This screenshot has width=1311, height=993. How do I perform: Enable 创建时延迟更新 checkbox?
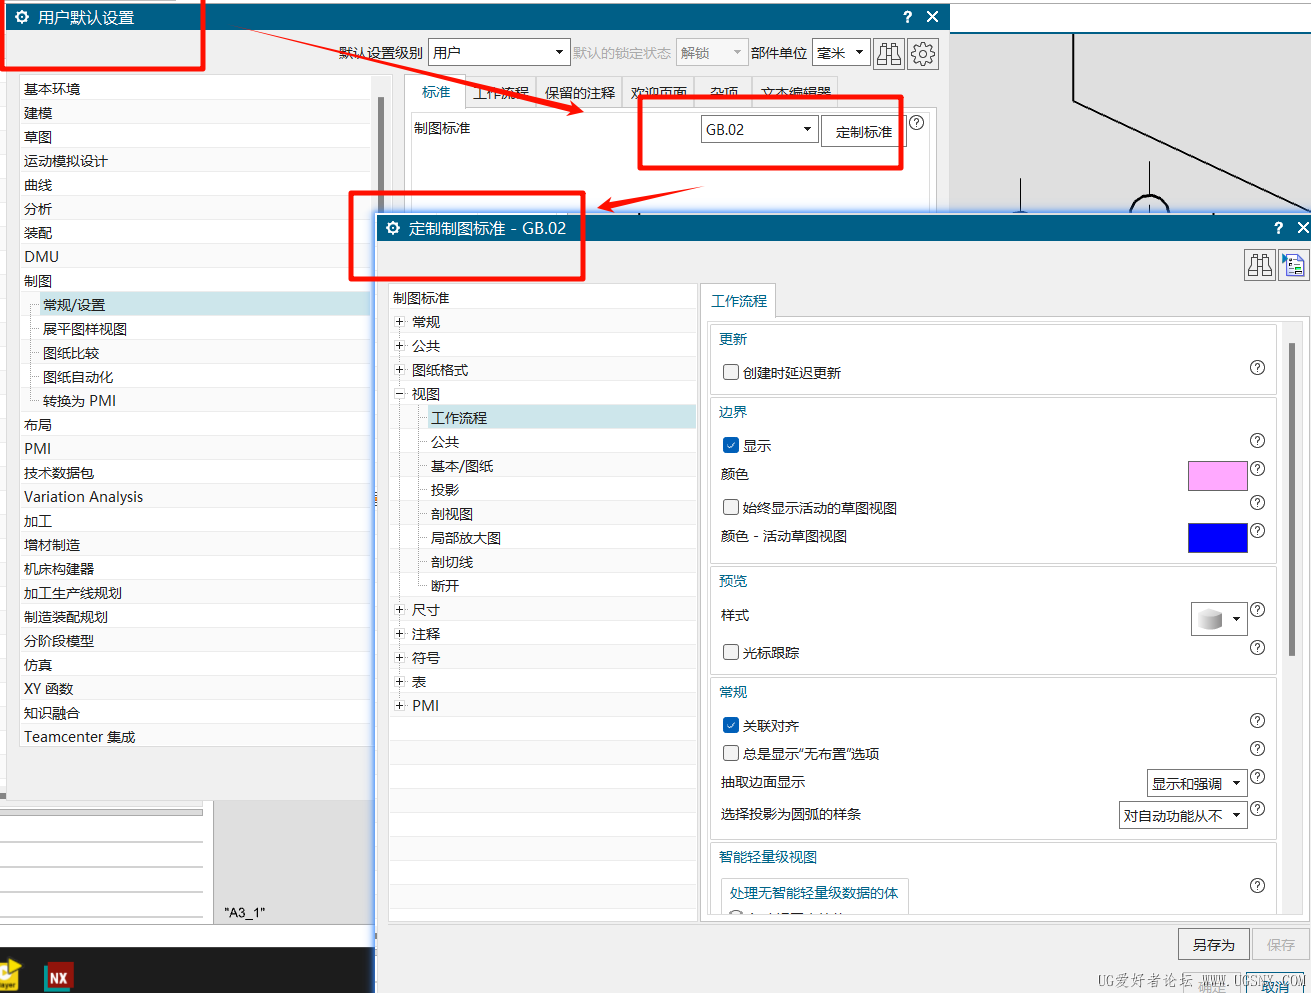731,372
